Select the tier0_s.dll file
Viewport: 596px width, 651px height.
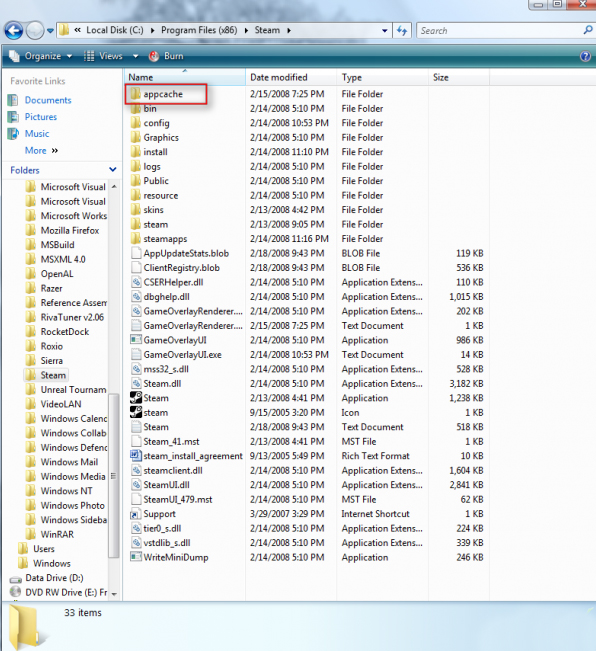(x=156, y=529)
